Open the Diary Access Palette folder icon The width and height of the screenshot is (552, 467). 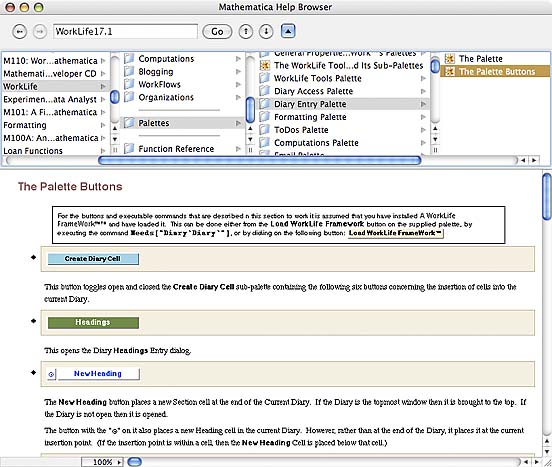[265, 91]
